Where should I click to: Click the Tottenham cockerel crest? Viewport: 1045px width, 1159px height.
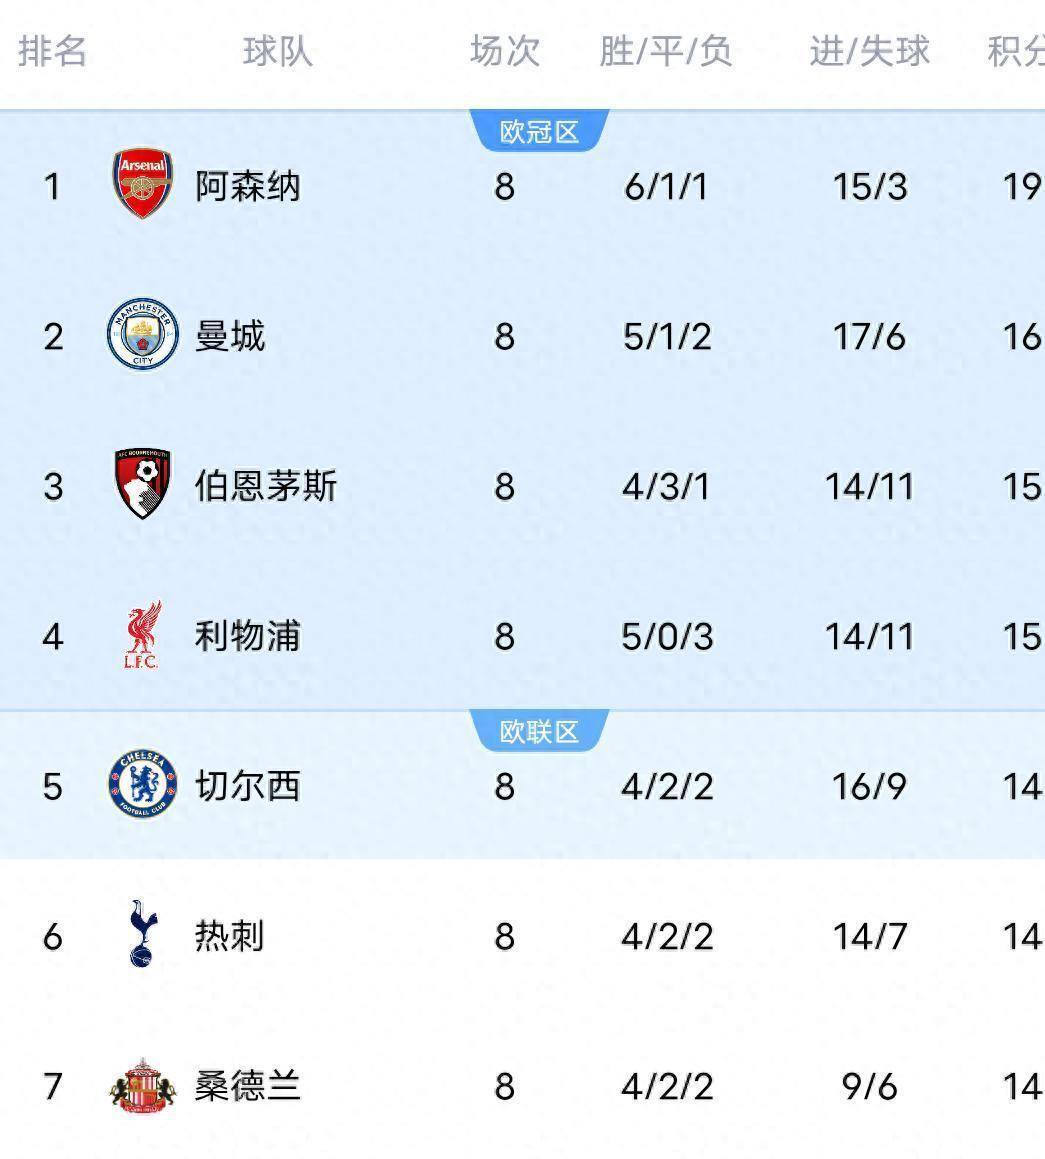(142, 934)
